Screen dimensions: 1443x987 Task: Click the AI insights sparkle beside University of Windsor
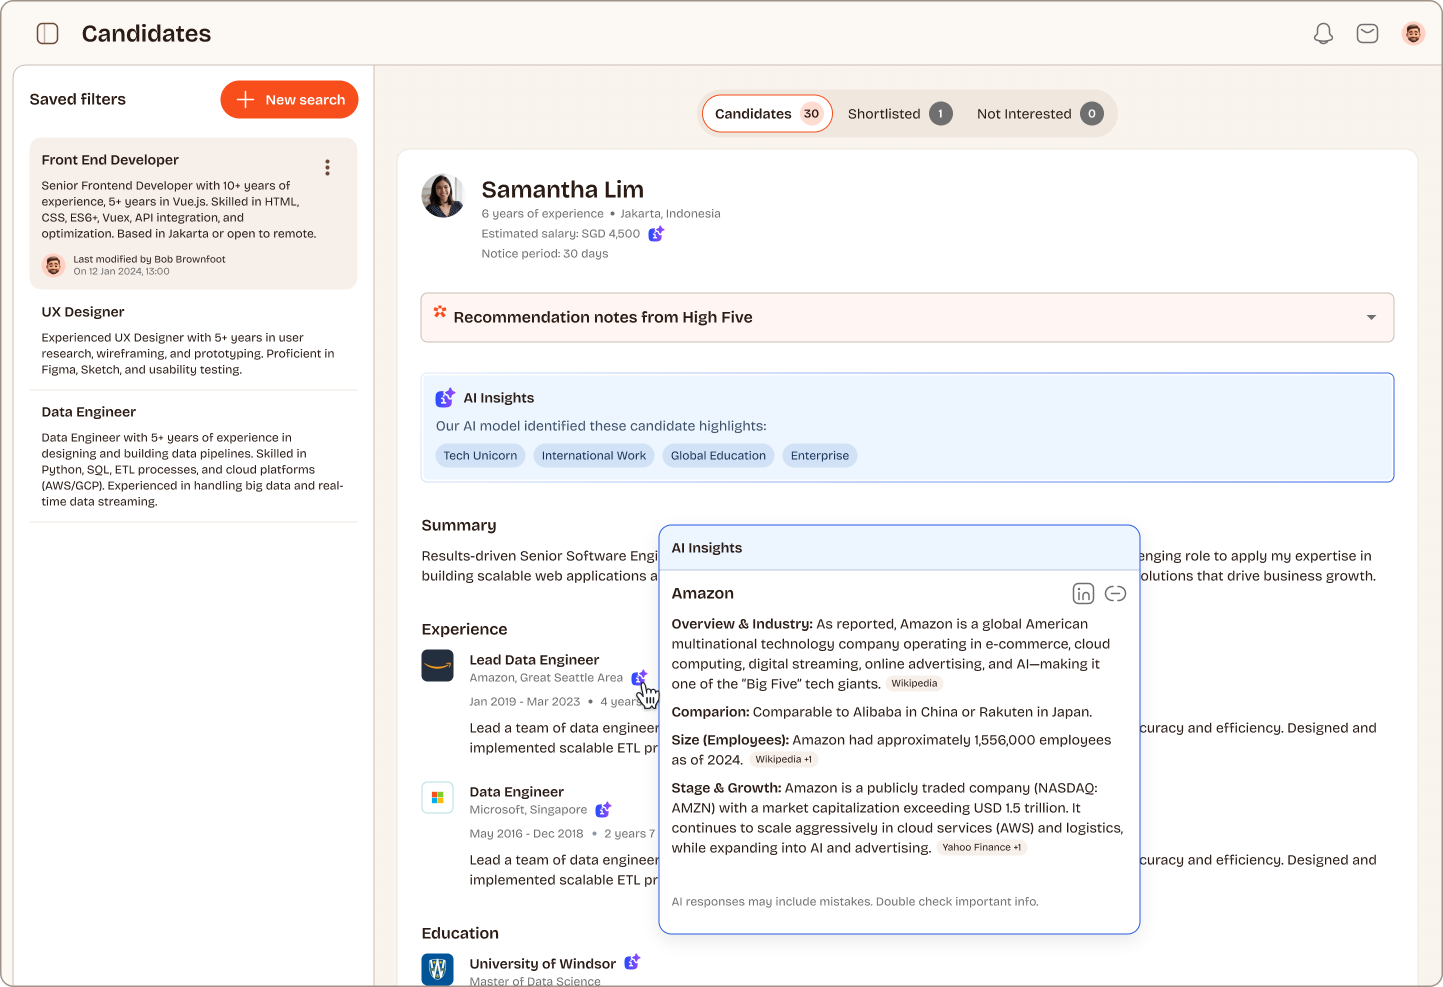[632, 961]
